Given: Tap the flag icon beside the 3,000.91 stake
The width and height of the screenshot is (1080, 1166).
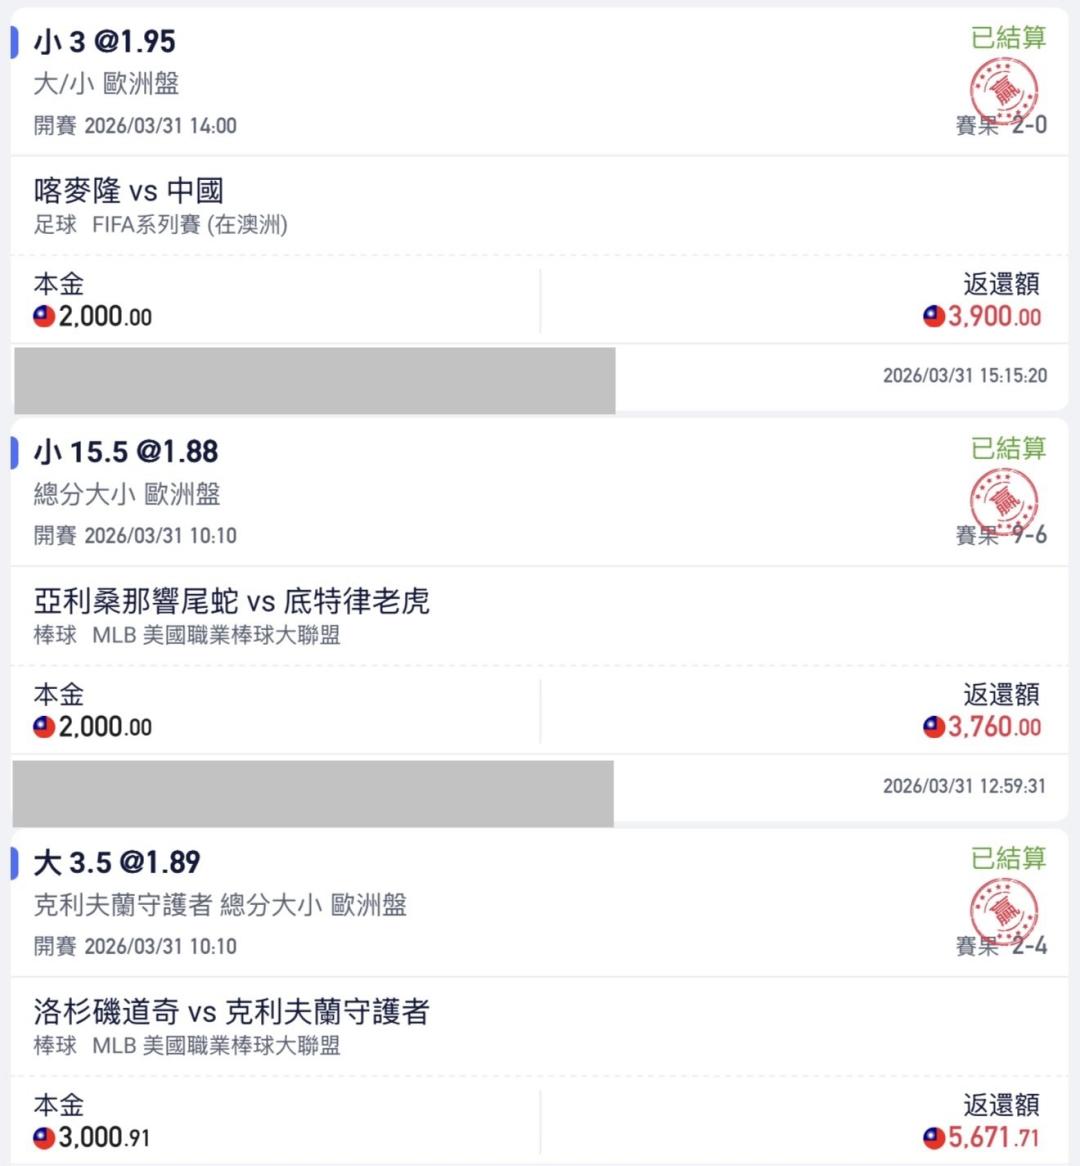Looking at the screenshot, I should point(44,1138).
